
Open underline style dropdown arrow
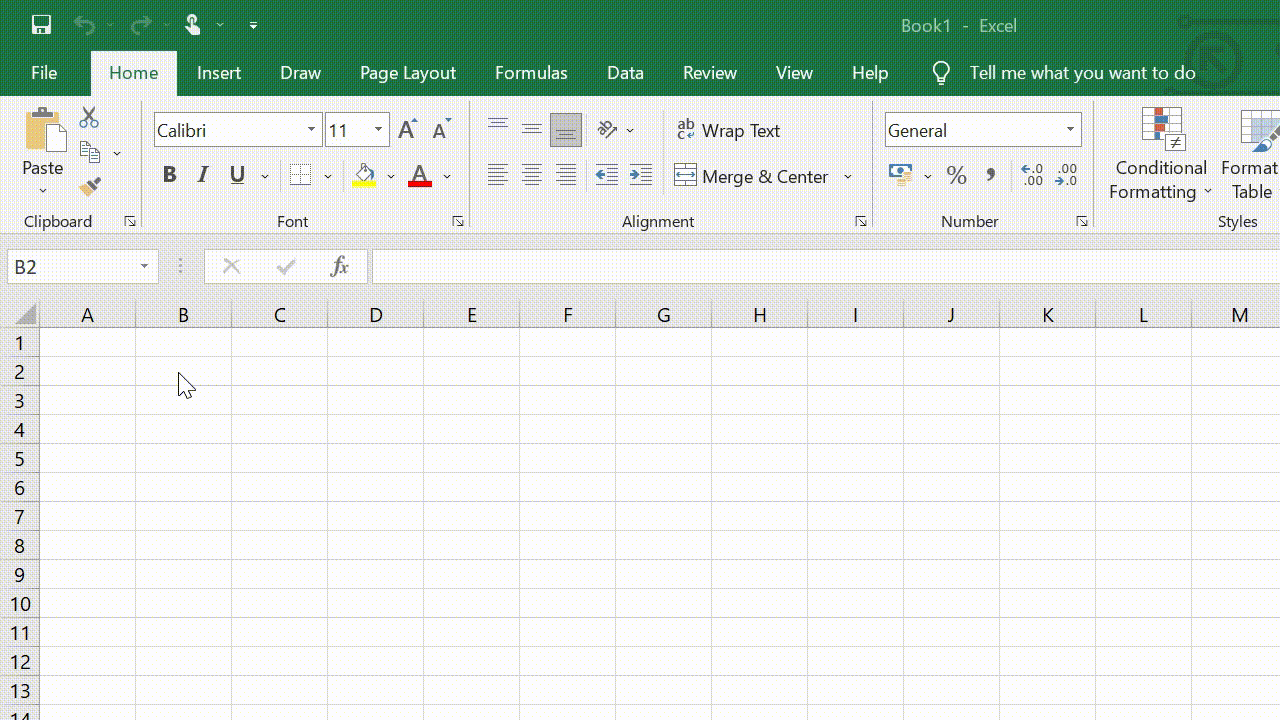pos(265,176)
